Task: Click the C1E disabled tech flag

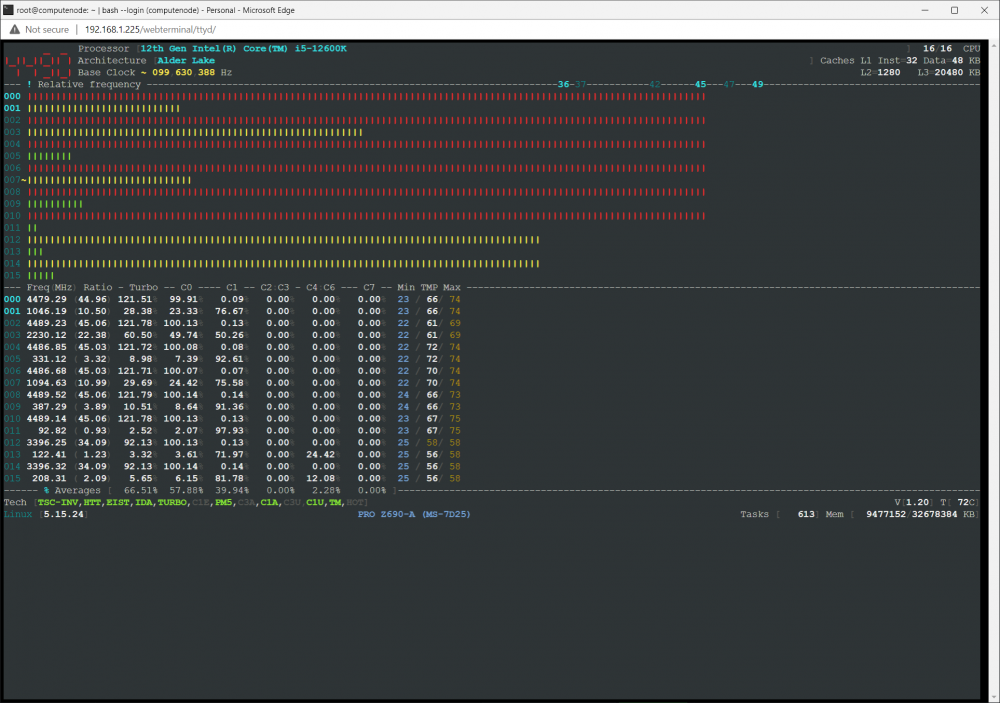Action: click(x=201, y=503)
